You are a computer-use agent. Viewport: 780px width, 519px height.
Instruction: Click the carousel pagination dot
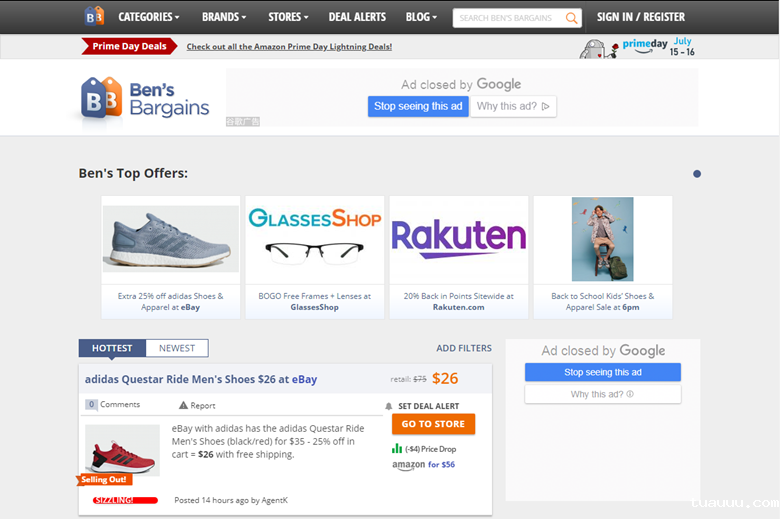[697, 174]
